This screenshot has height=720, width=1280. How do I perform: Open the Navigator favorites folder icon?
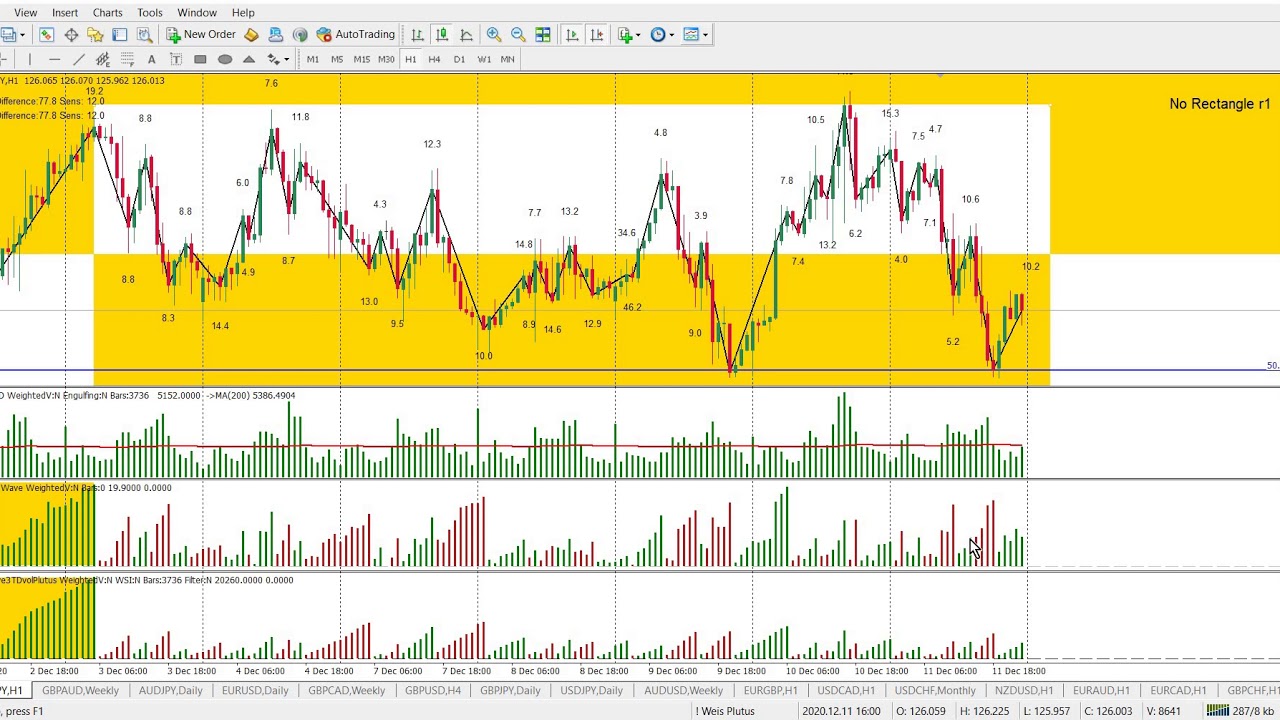(x=95, y=34)
